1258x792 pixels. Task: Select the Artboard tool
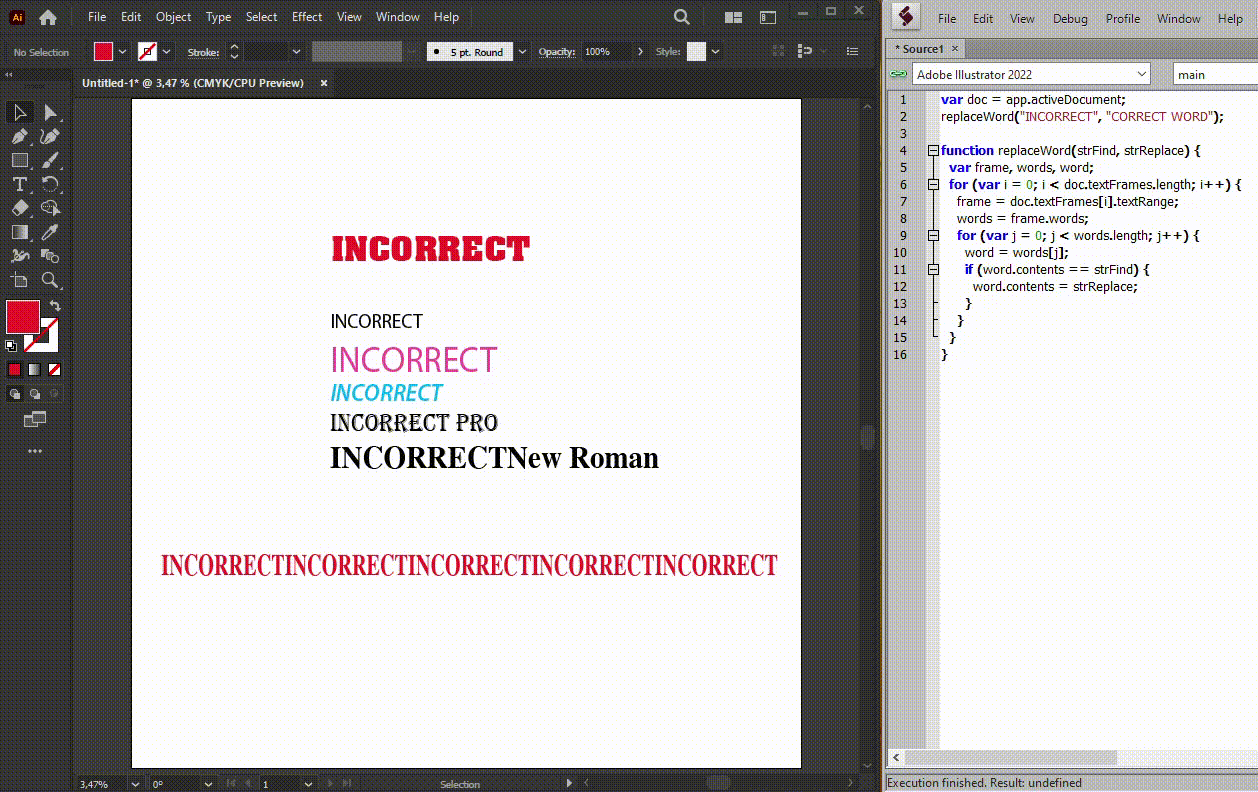pos(19,280)
